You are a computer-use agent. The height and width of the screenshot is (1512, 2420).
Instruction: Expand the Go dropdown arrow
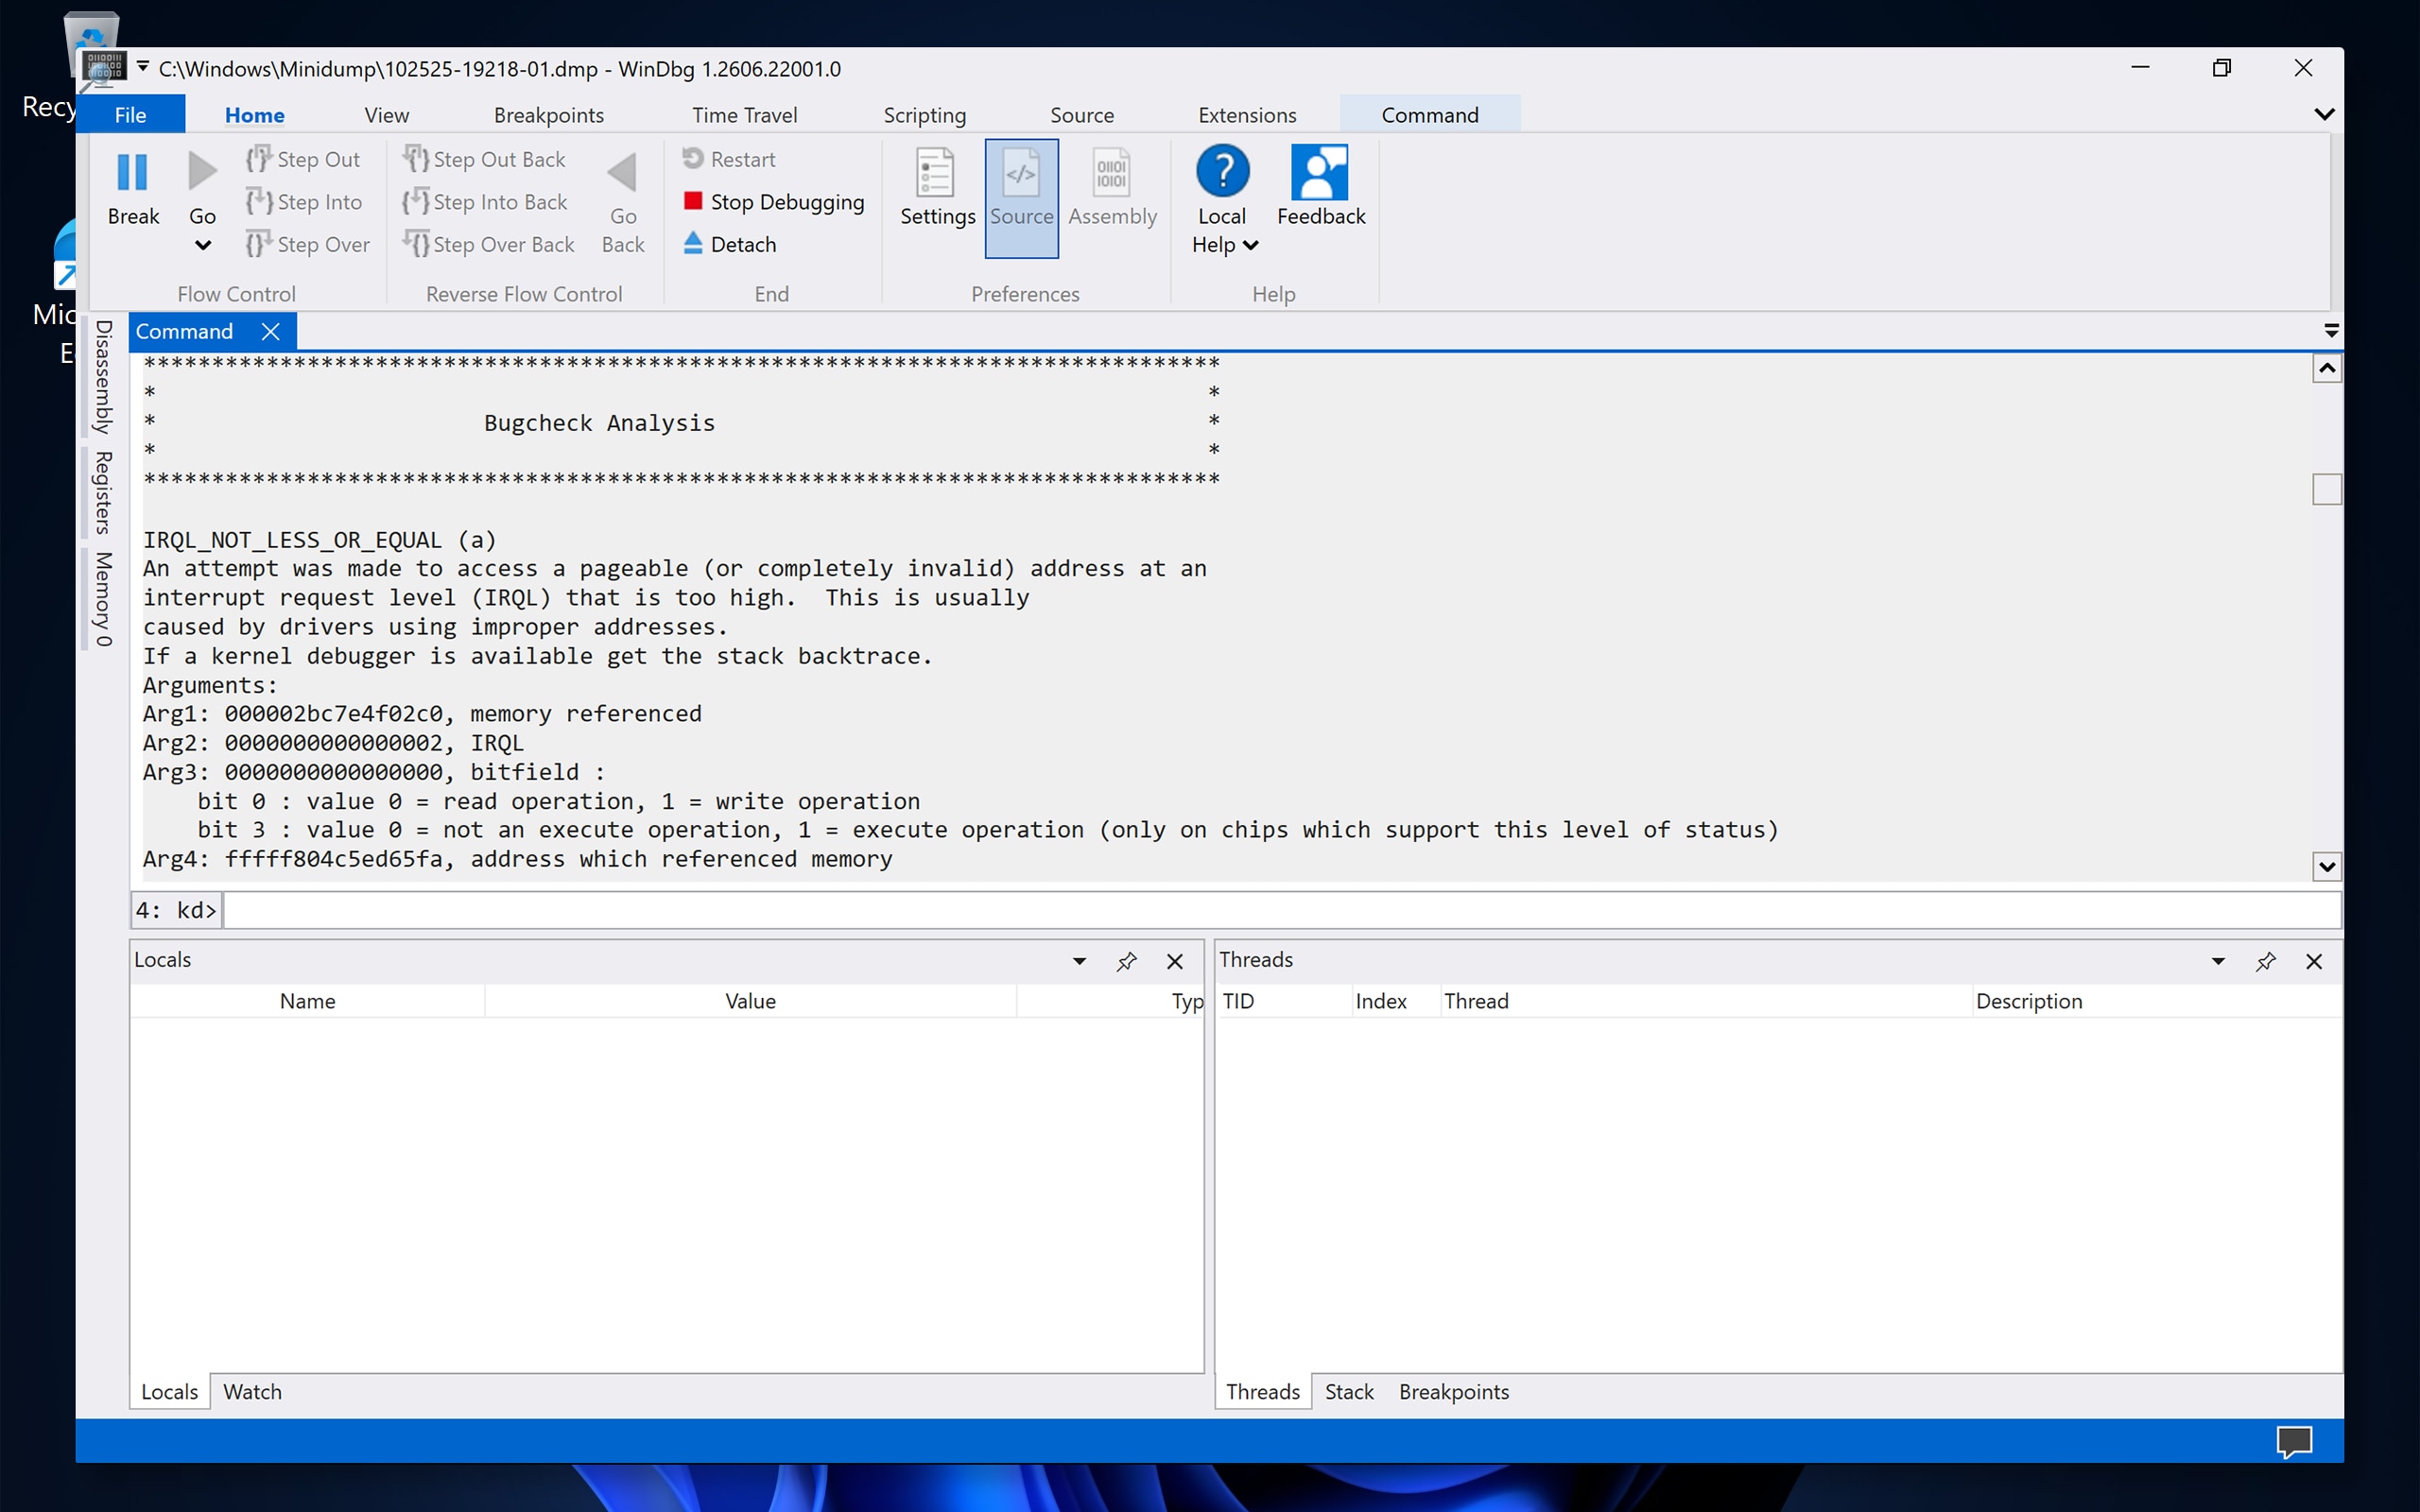pos(202,245)
